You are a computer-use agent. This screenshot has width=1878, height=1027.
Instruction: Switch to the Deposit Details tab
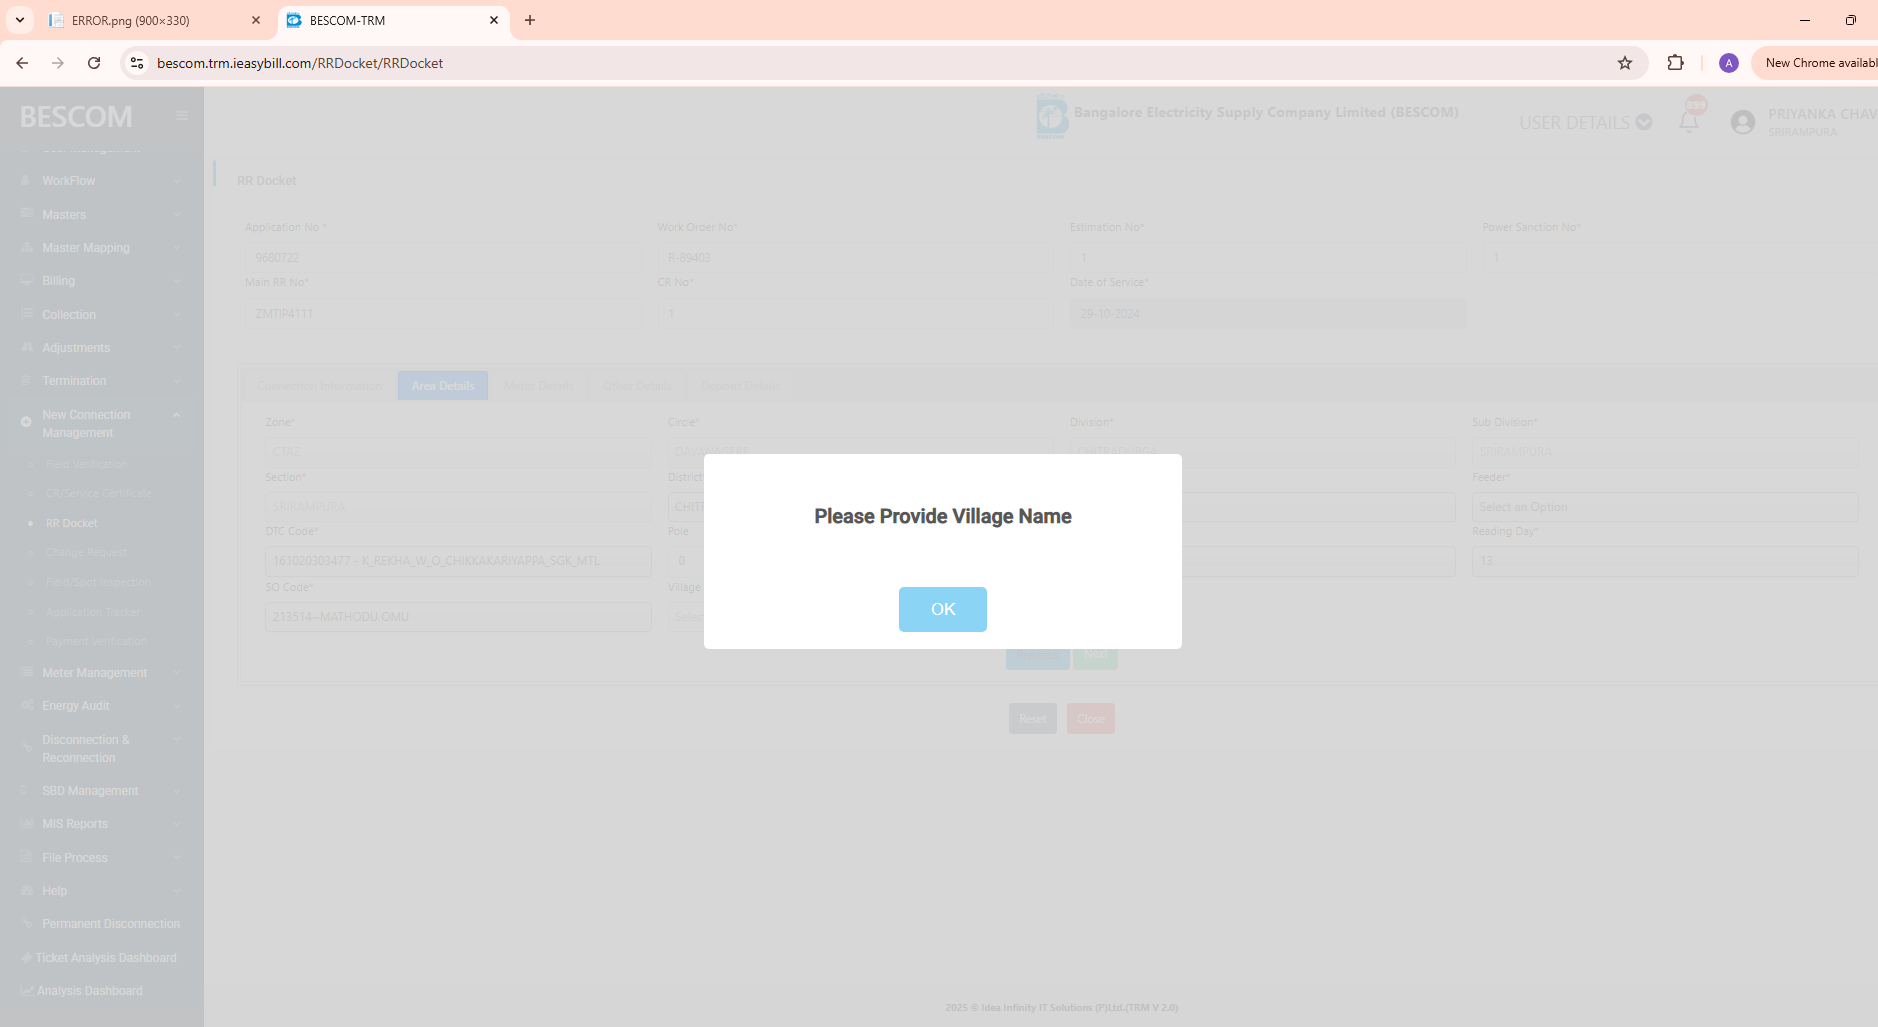(740, 386)
